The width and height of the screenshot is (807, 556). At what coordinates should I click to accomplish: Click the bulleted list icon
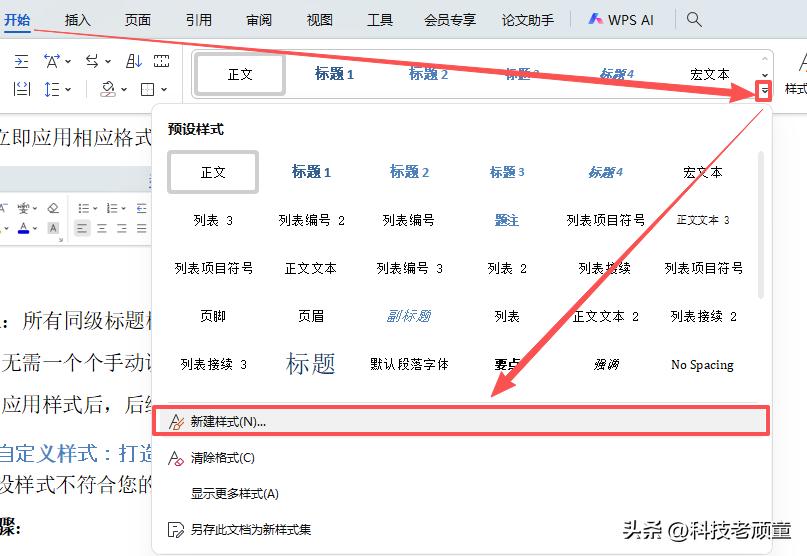tap(83, 208)
